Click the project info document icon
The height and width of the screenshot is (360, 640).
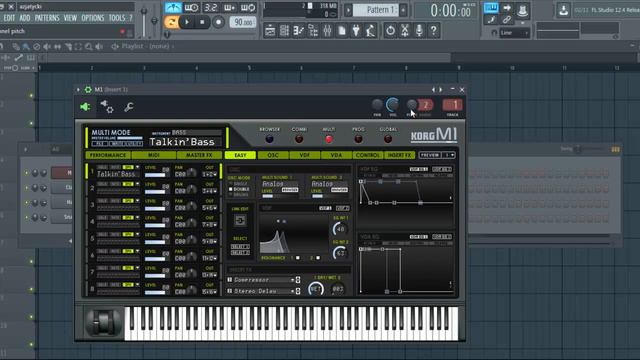click(x=342, y=31)
